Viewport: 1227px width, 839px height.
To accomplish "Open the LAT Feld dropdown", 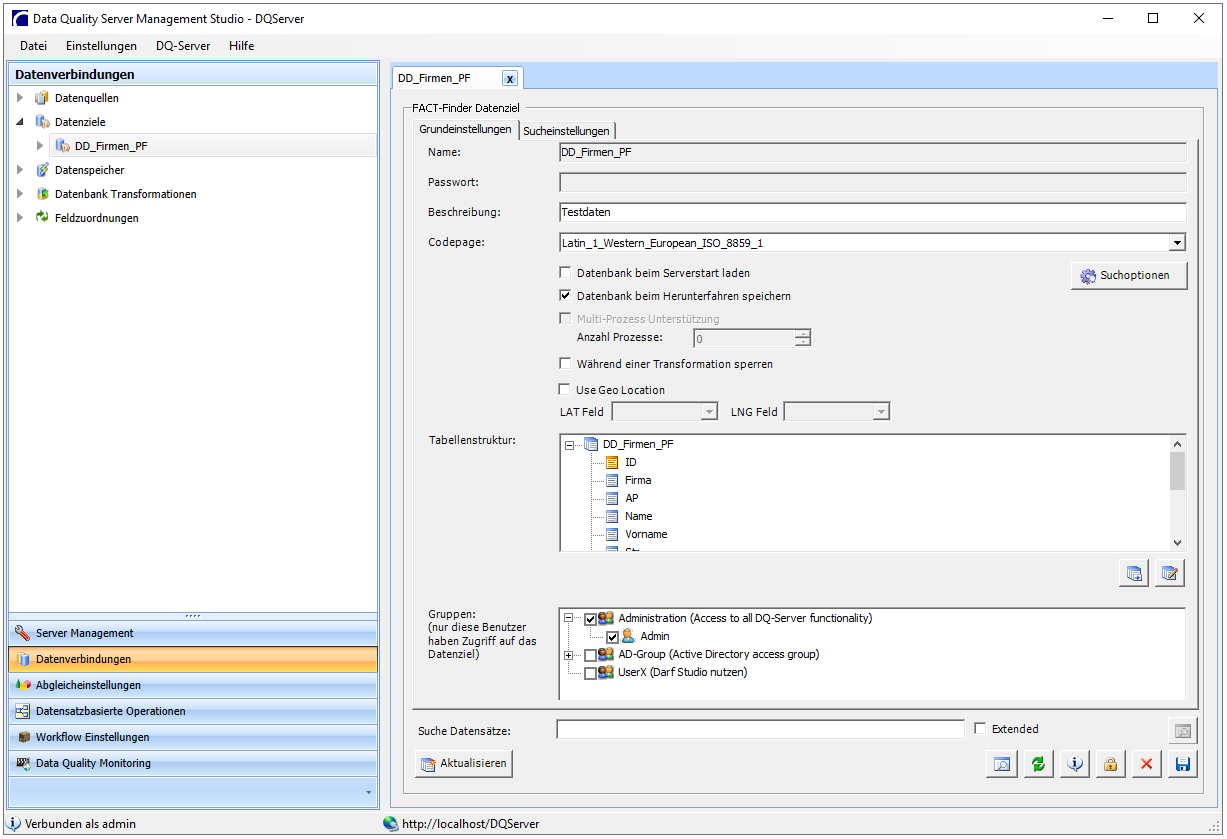I will point(709,412).
